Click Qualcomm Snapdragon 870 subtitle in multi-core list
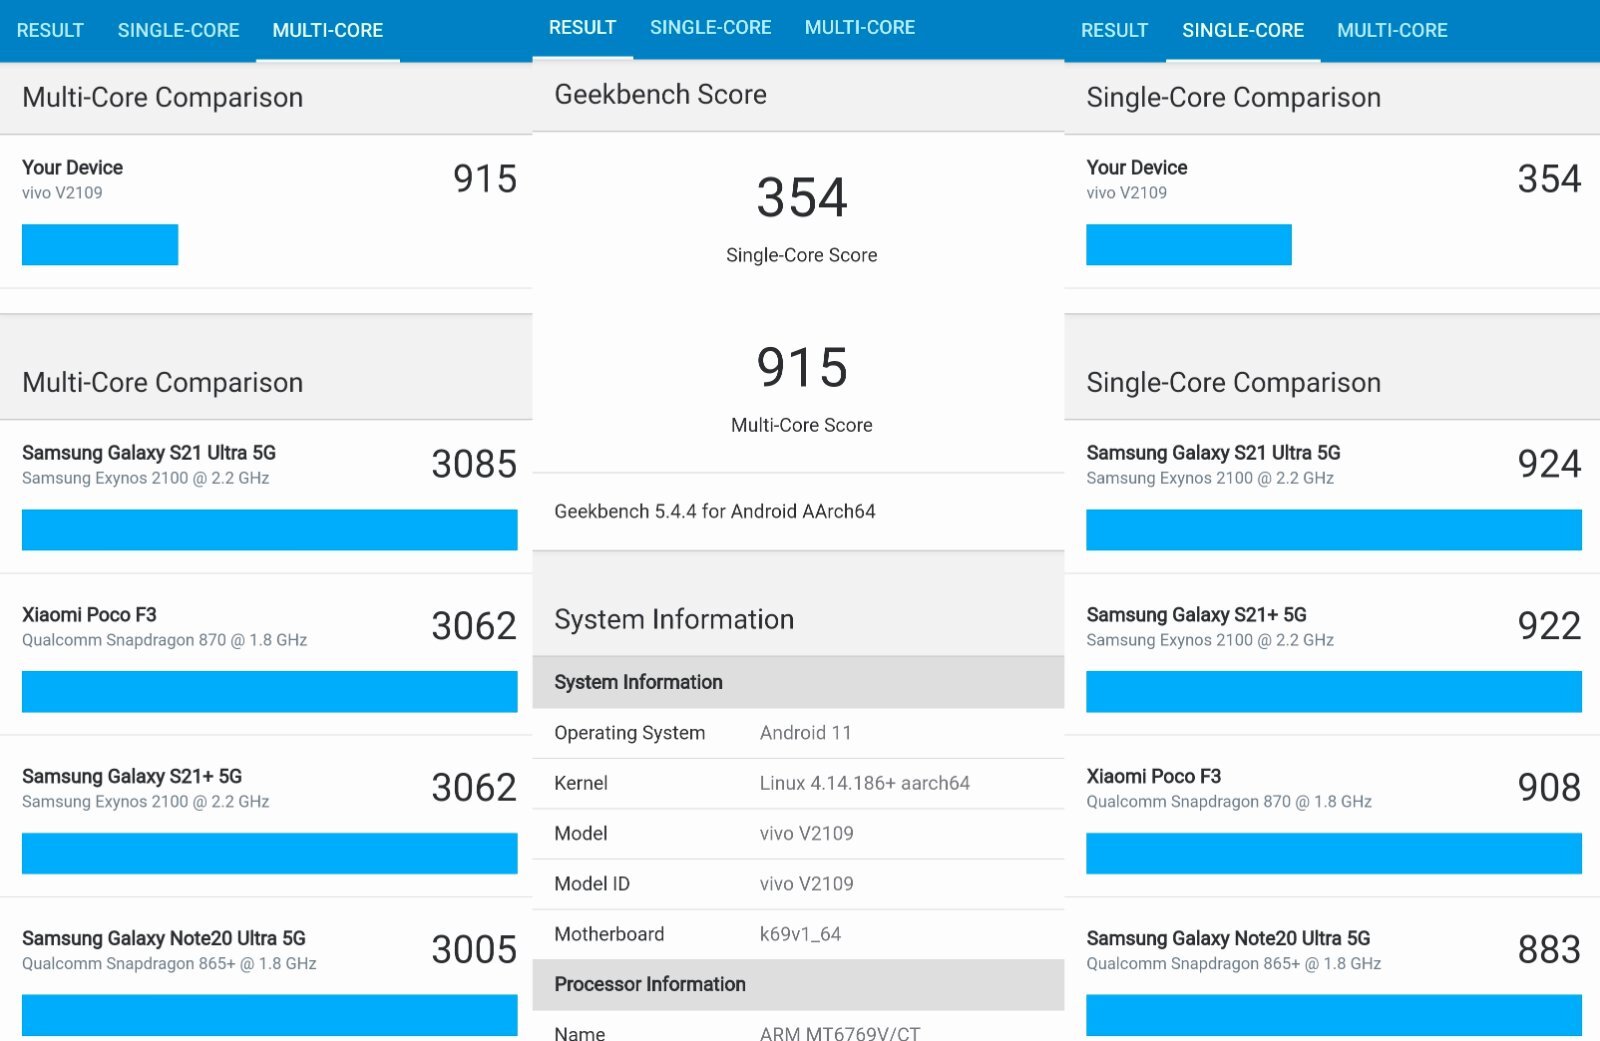Image resolution: width=1600 pixels, height=1041 pixels. [x=164, y=640]
